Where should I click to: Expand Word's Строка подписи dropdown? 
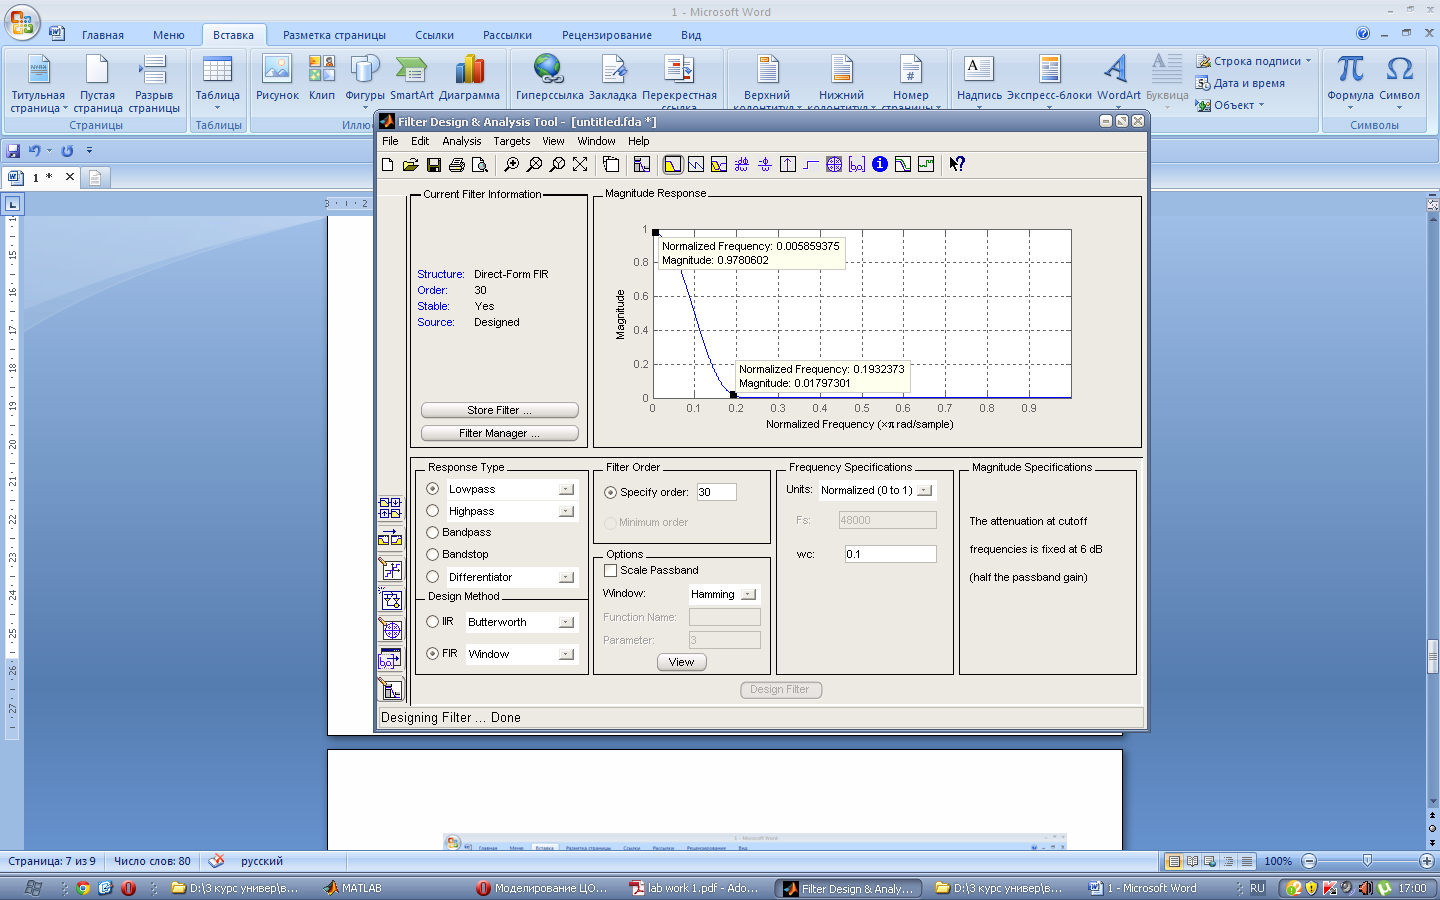[x=1308, y=61]
